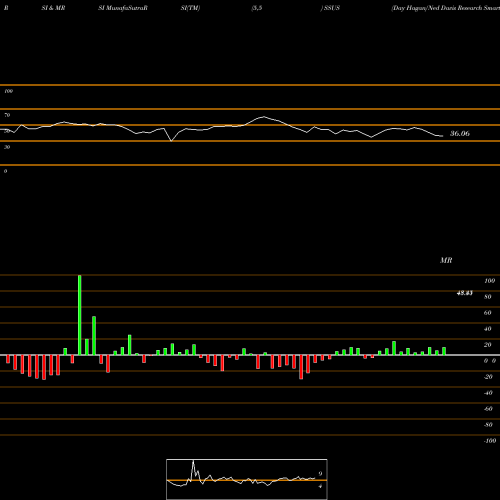This screenshot has width=500, height=500.
Task: Open the mini overview chart thumbnail
Action: pos(247,479)
